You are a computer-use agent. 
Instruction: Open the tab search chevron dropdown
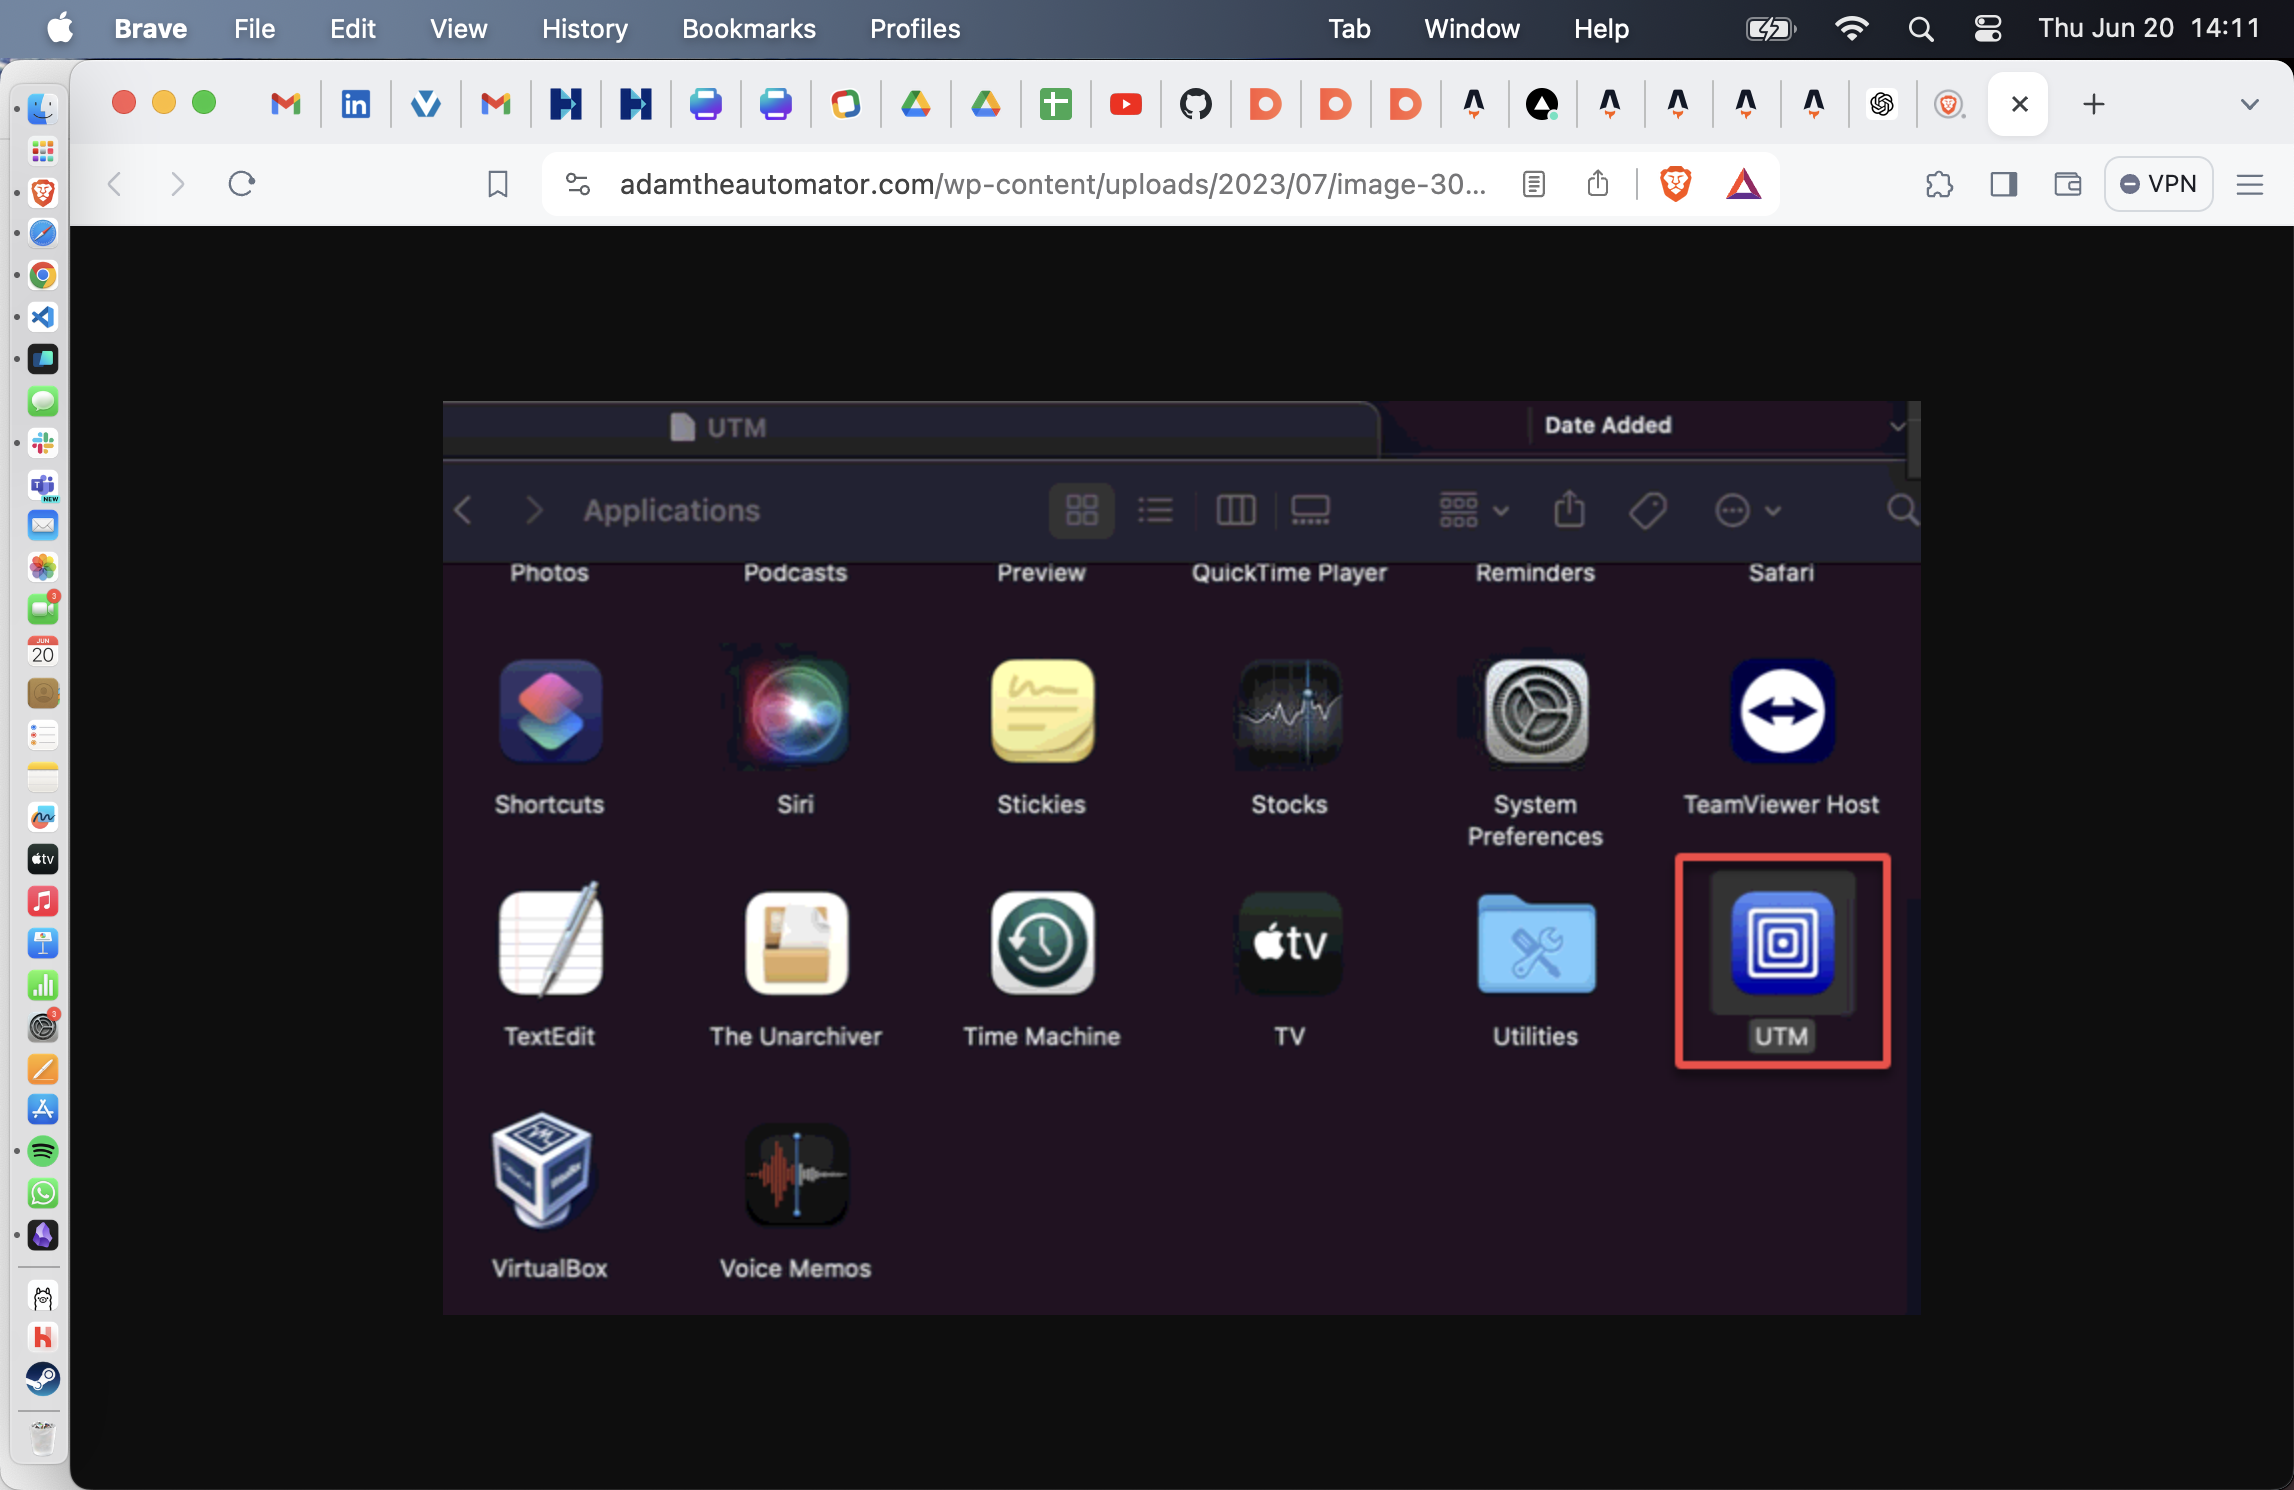point(2250,104)
